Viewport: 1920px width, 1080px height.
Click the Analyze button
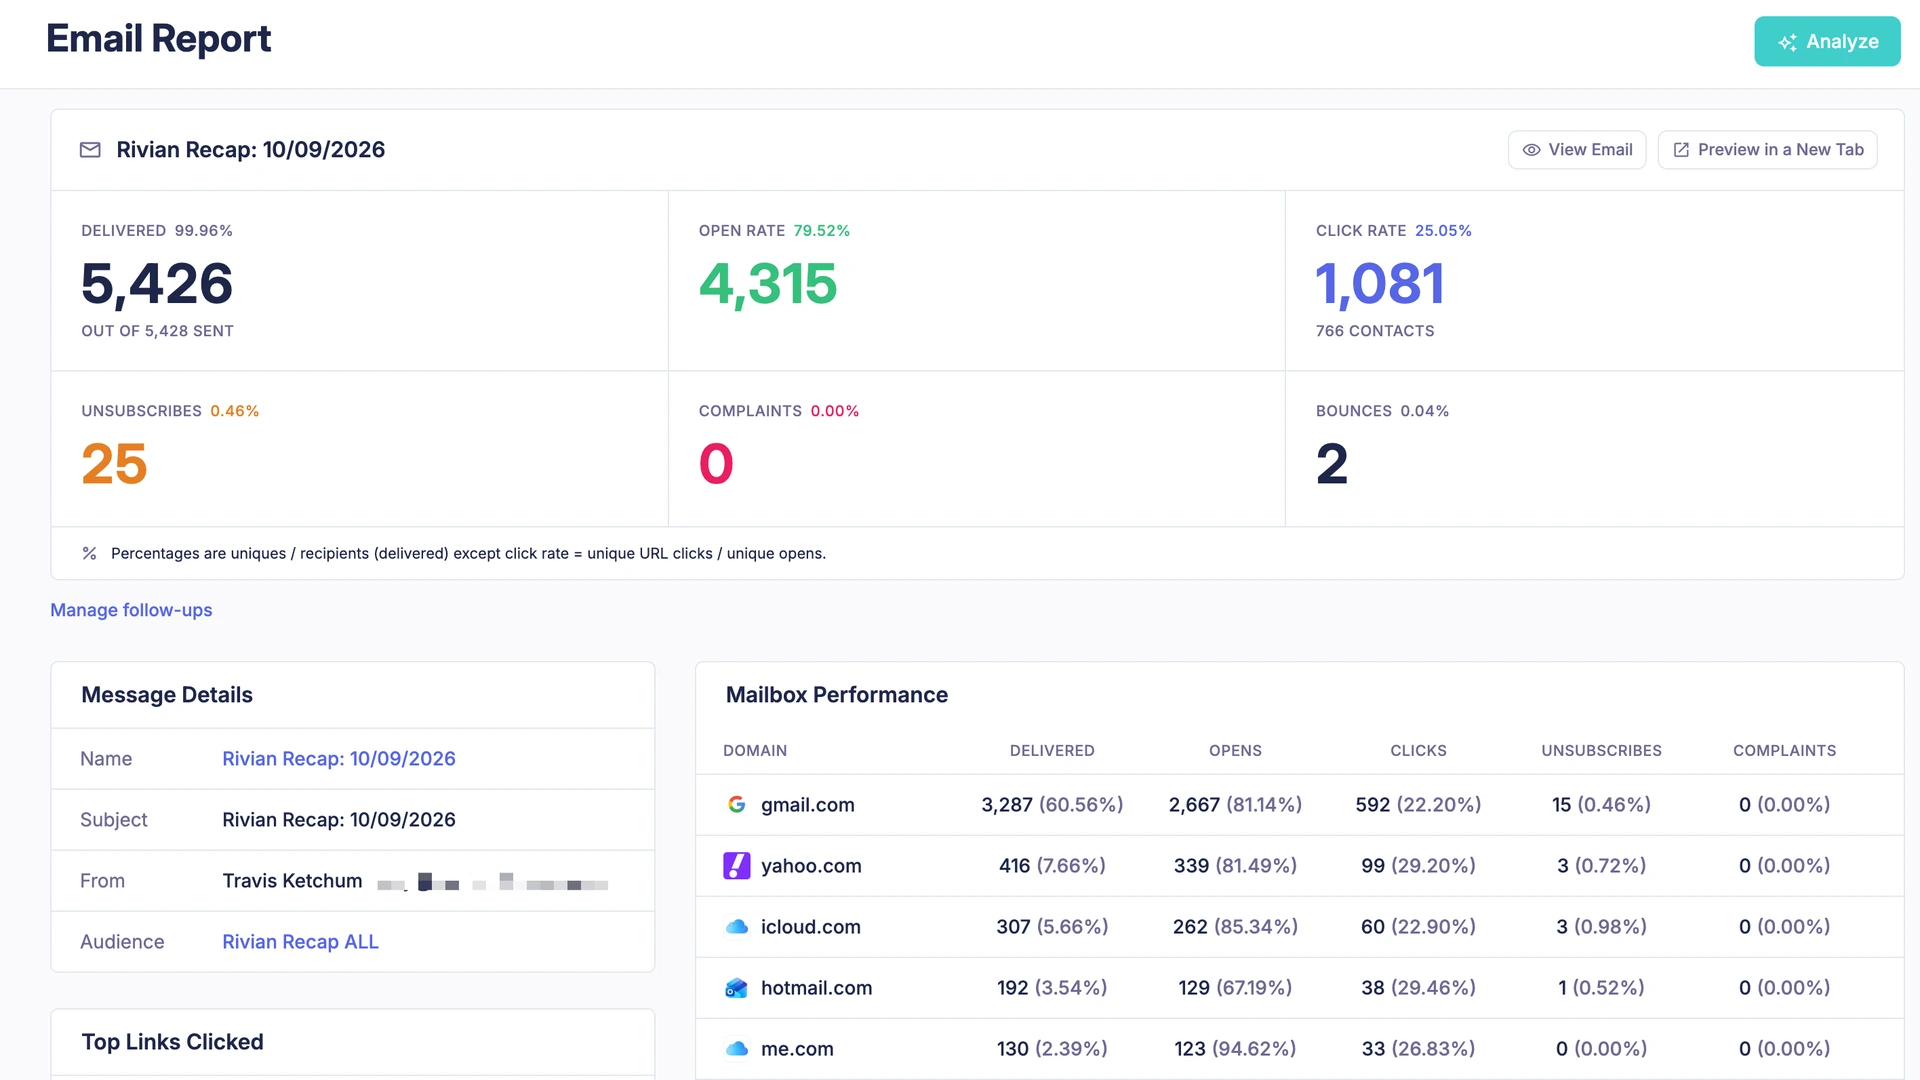(1827, 41)
